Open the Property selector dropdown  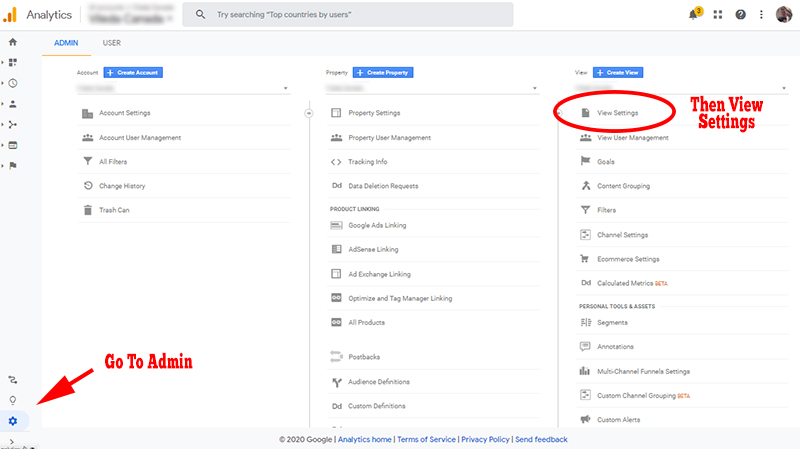coord(433,88)
